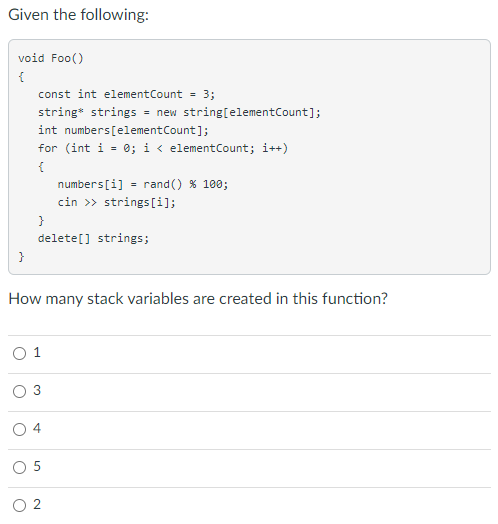
Task: Click the answer label text "4"
Action: pos(37,428)
